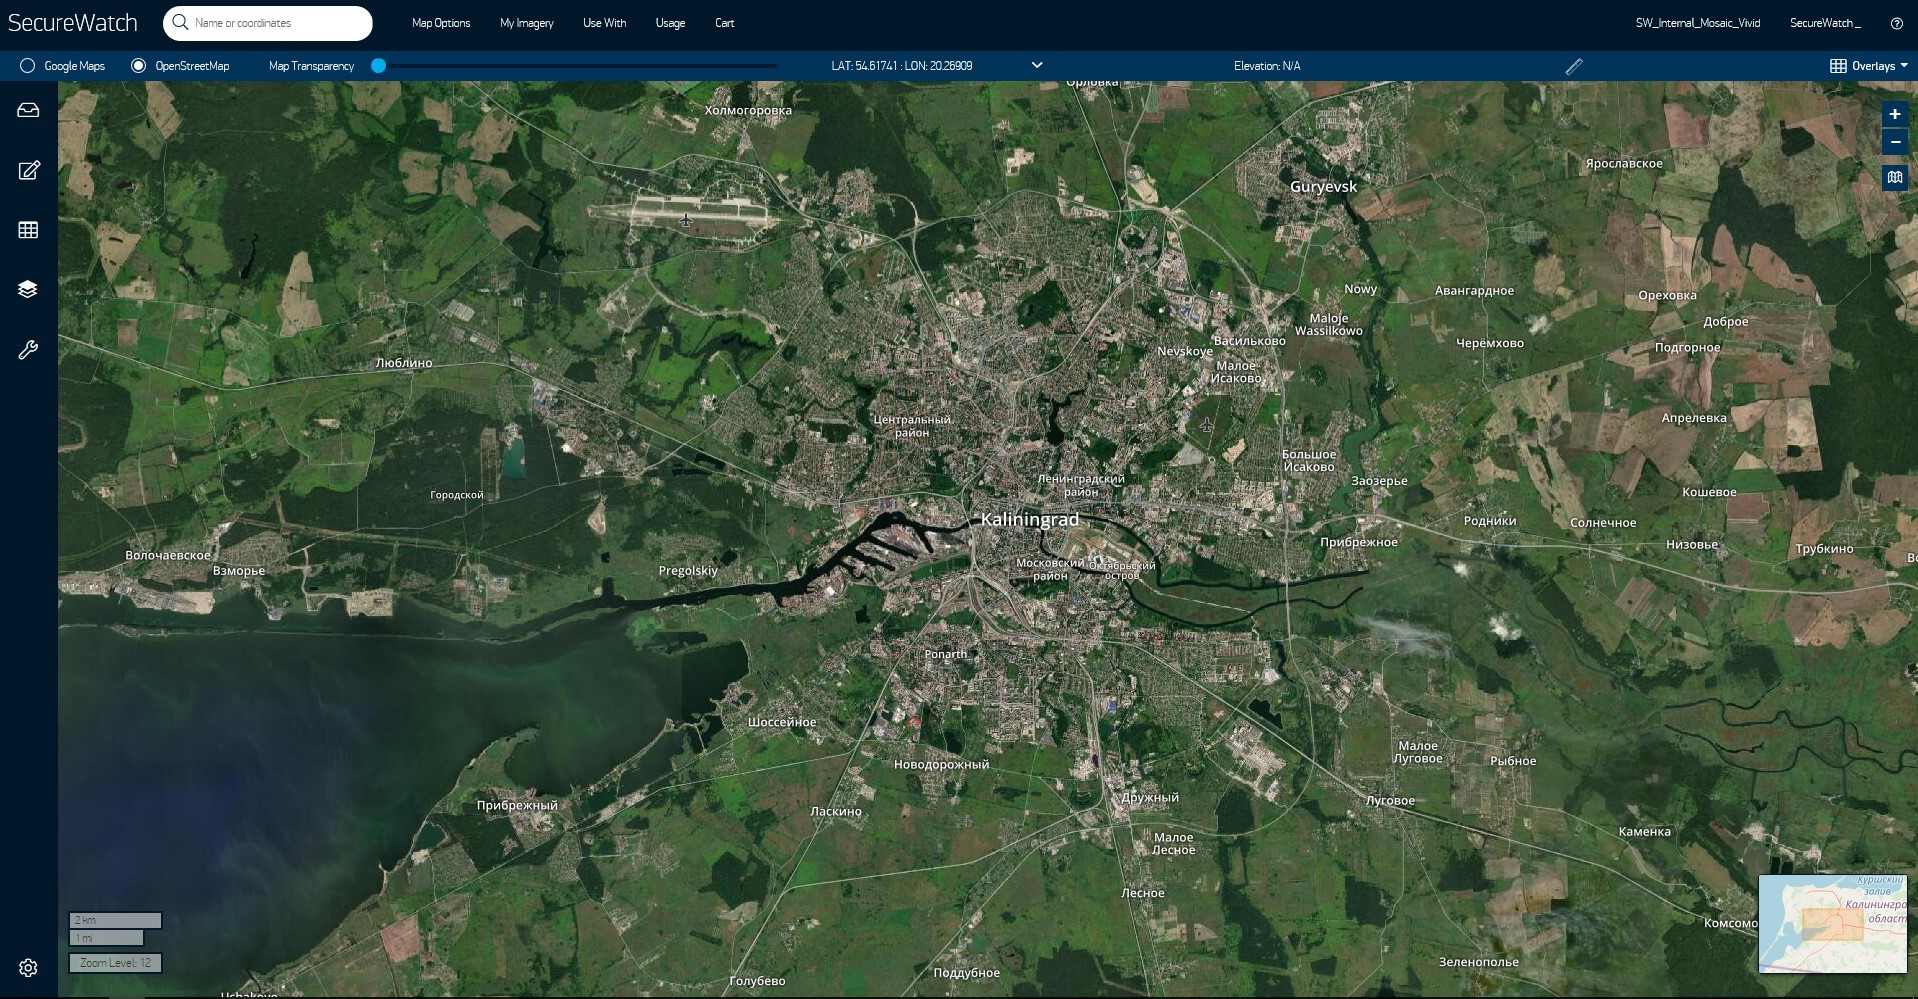The height and width of the screenshot is (999, 1918).
Task: Click the Zoom Level 12 indicator
Action: [x=115, y=963]
